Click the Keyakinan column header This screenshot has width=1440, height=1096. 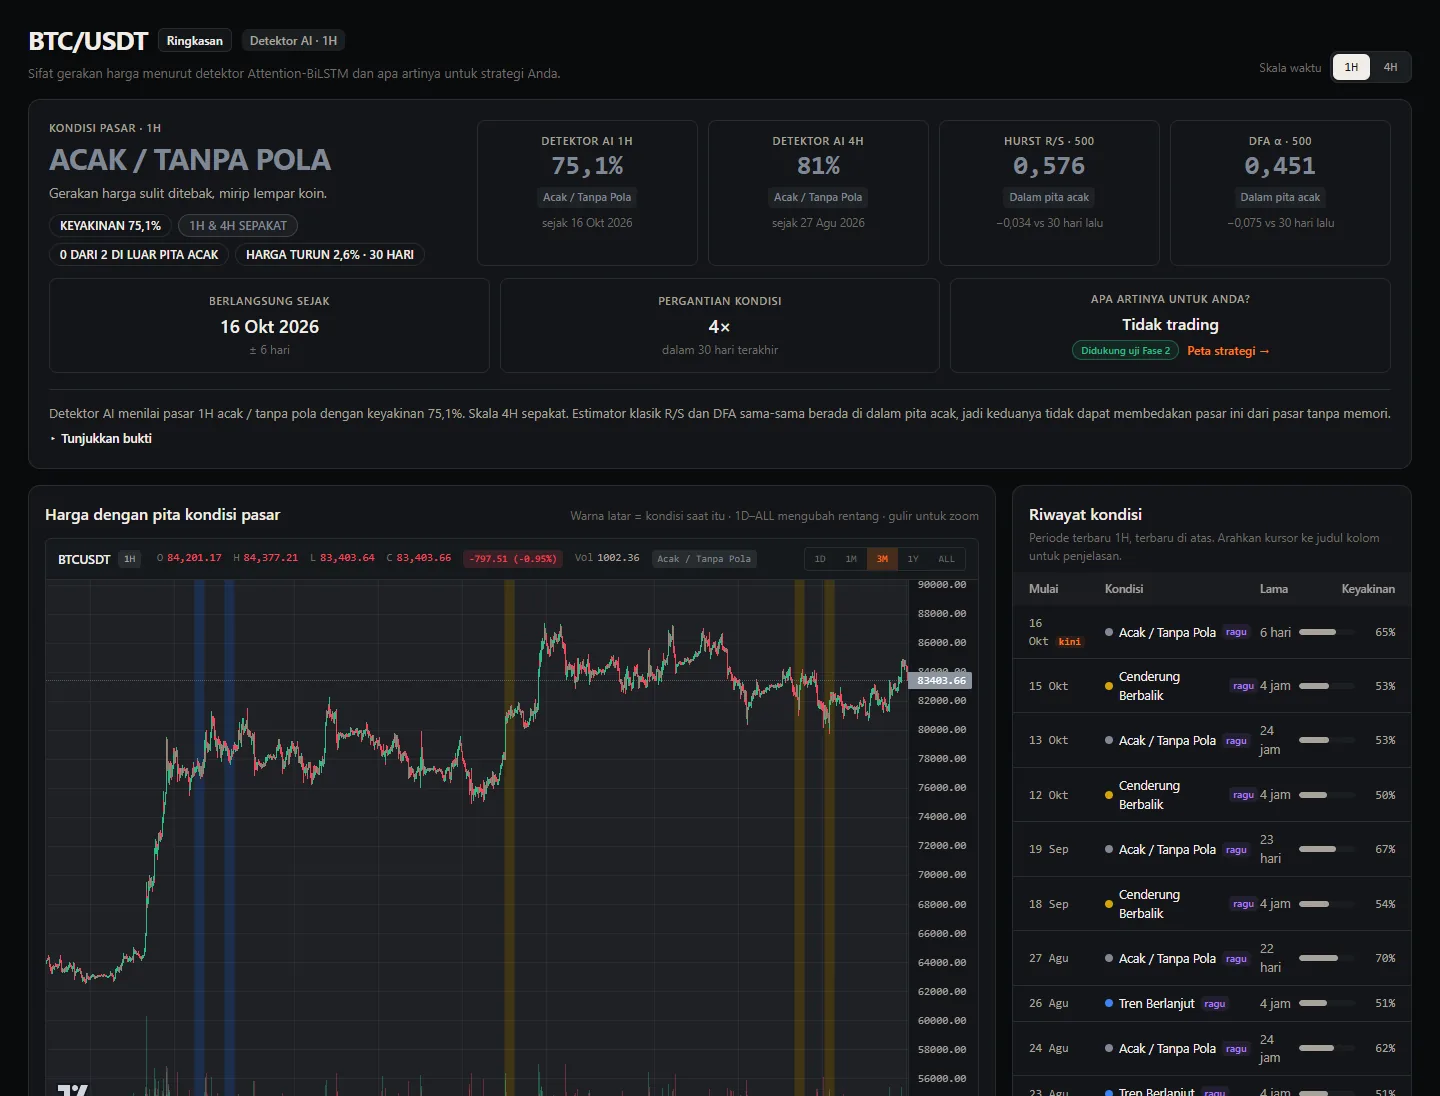[x=1368, y=589]
